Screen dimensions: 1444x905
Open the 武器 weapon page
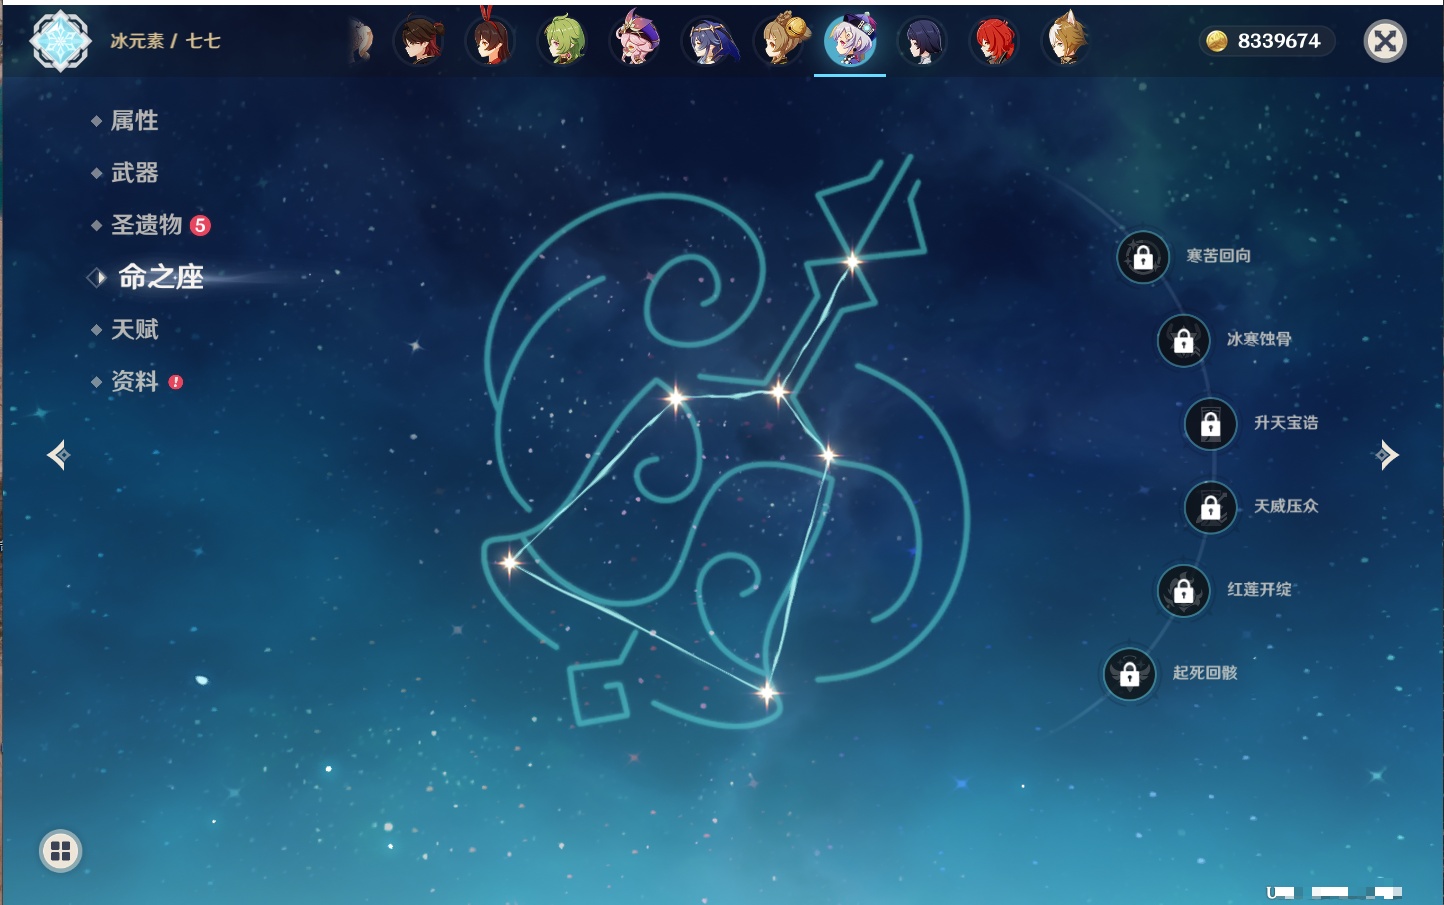134,173
